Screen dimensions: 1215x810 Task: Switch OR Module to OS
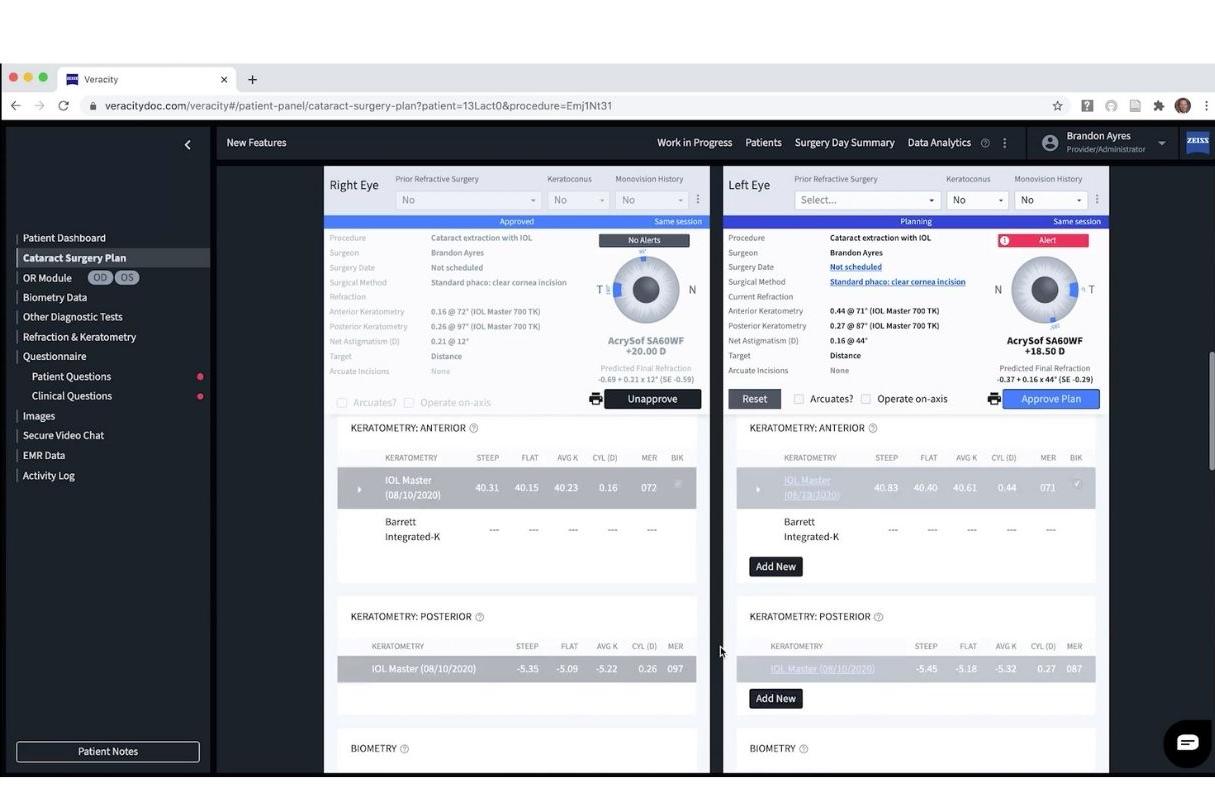[x=127, y=278]
